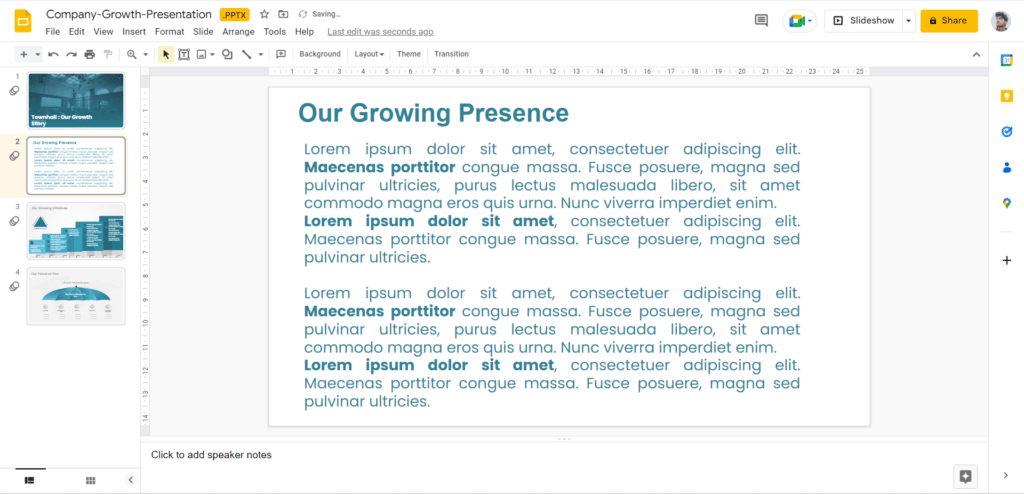Viewport: 1024px width, 494px height.
Task: Open the Help menu
Action: pyautogui.click(x=304, y=31)
